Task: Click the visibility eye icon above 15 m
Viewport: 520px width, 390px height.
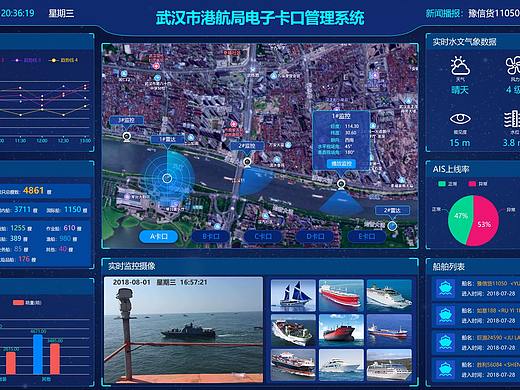Action: click(x=460, y=119)
